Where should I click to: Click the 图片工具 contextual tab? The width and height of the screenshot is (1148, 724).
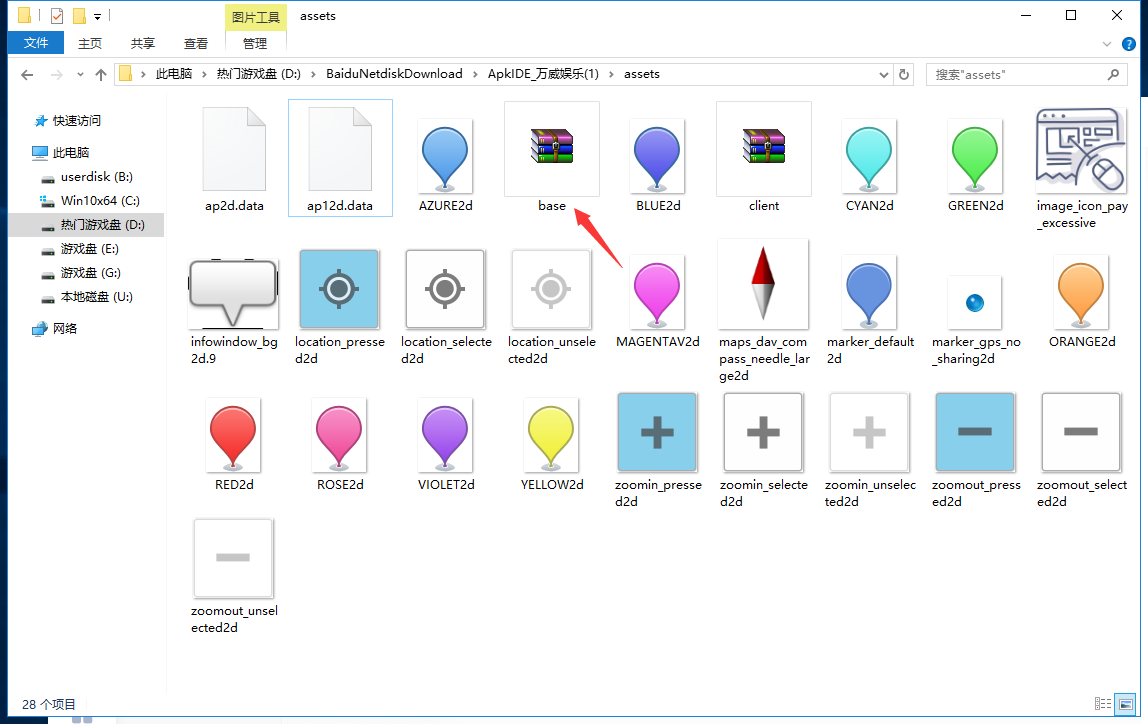[256, 17]
